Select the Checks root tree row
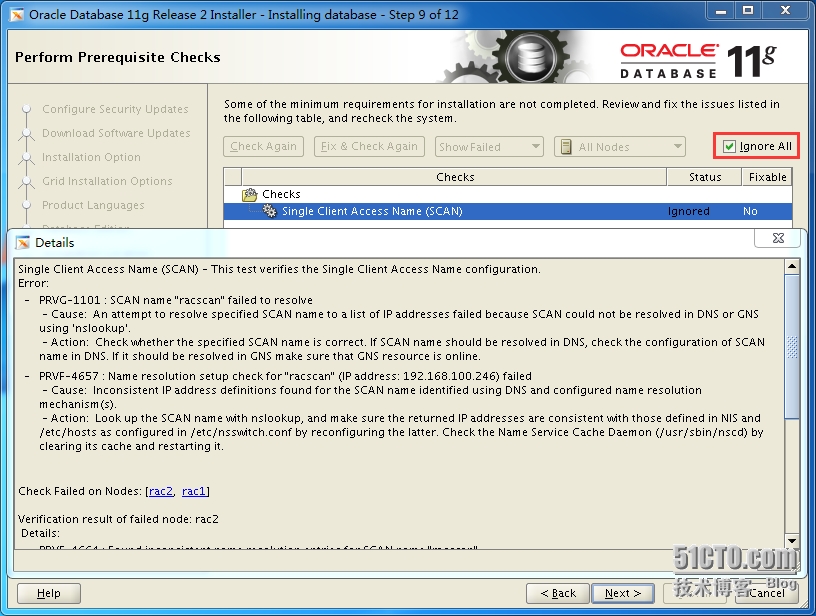816x616 pixels. pyautogui.click(x=508, y=195)
